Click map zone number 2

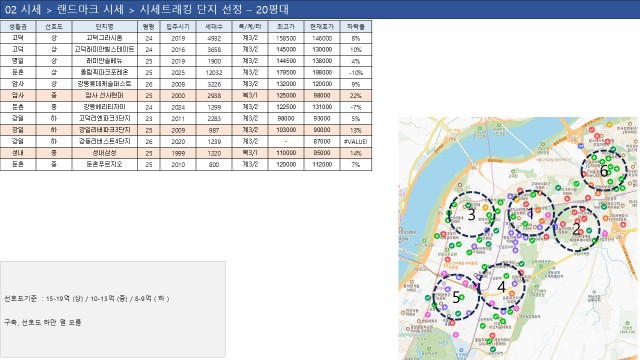pos(576,229)
